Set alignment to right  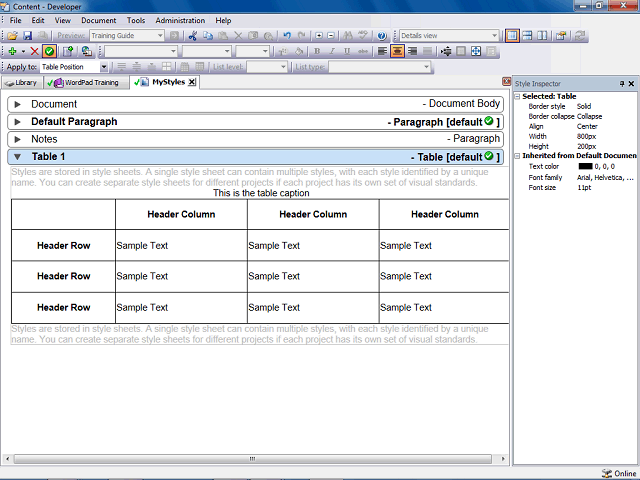click(x=412, y=51)
